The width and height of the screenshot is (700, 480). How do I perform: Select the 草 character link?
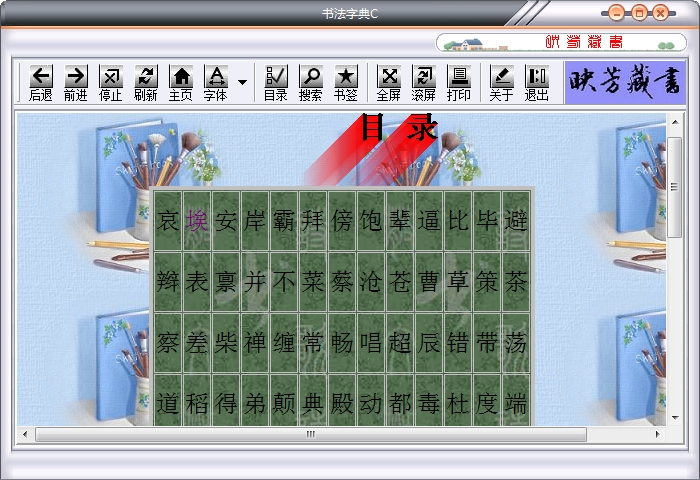click(x=458, y=282)
